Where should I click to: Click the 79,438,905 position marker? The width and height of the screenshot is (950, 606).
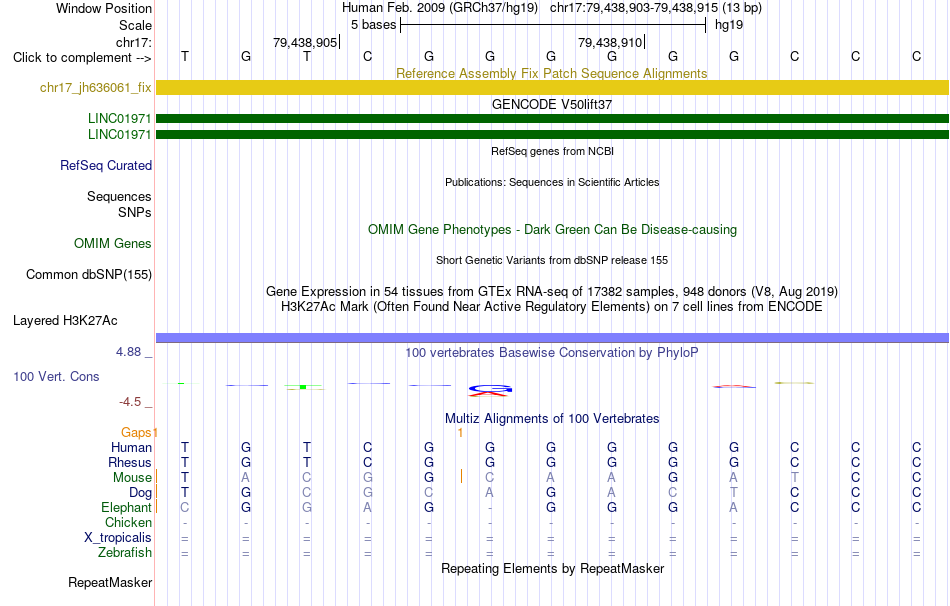(305, 42)
